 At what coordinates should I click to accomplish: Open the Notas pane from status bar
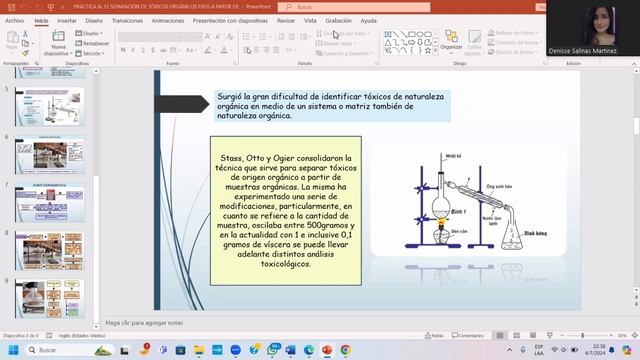(434, 336)
